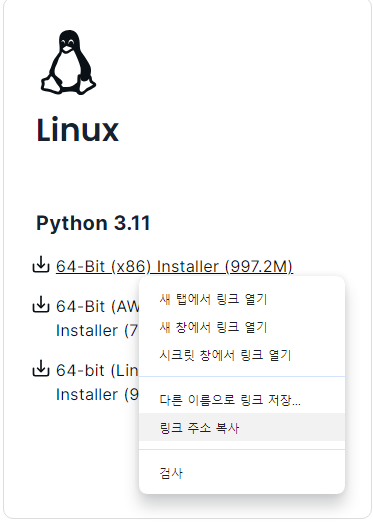Choose '새 탭에서 링크 열기' from context menu
This screenshot has height=524, width=373.
[242, 299]
